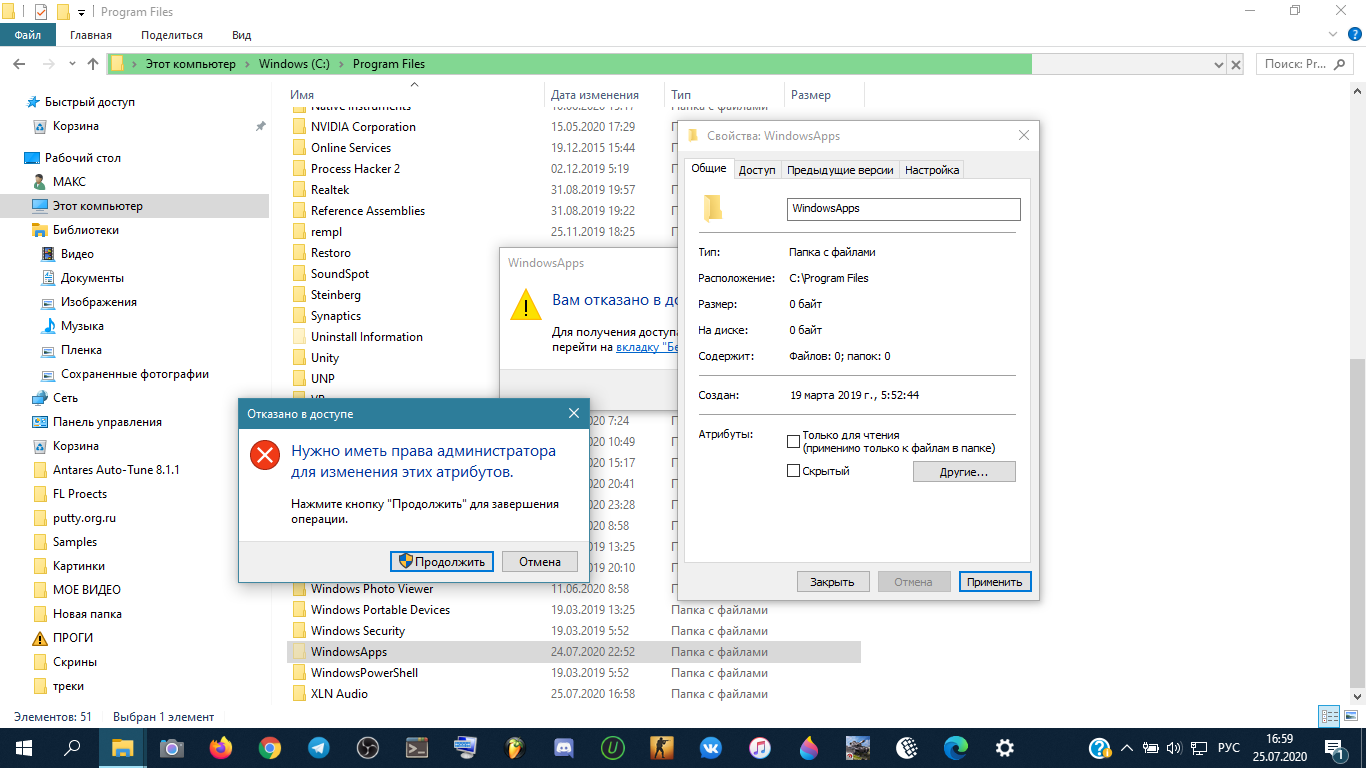Open Firefox from the taskbar
The width and height of the screenshot is (1366, 768).
point(220,747)
